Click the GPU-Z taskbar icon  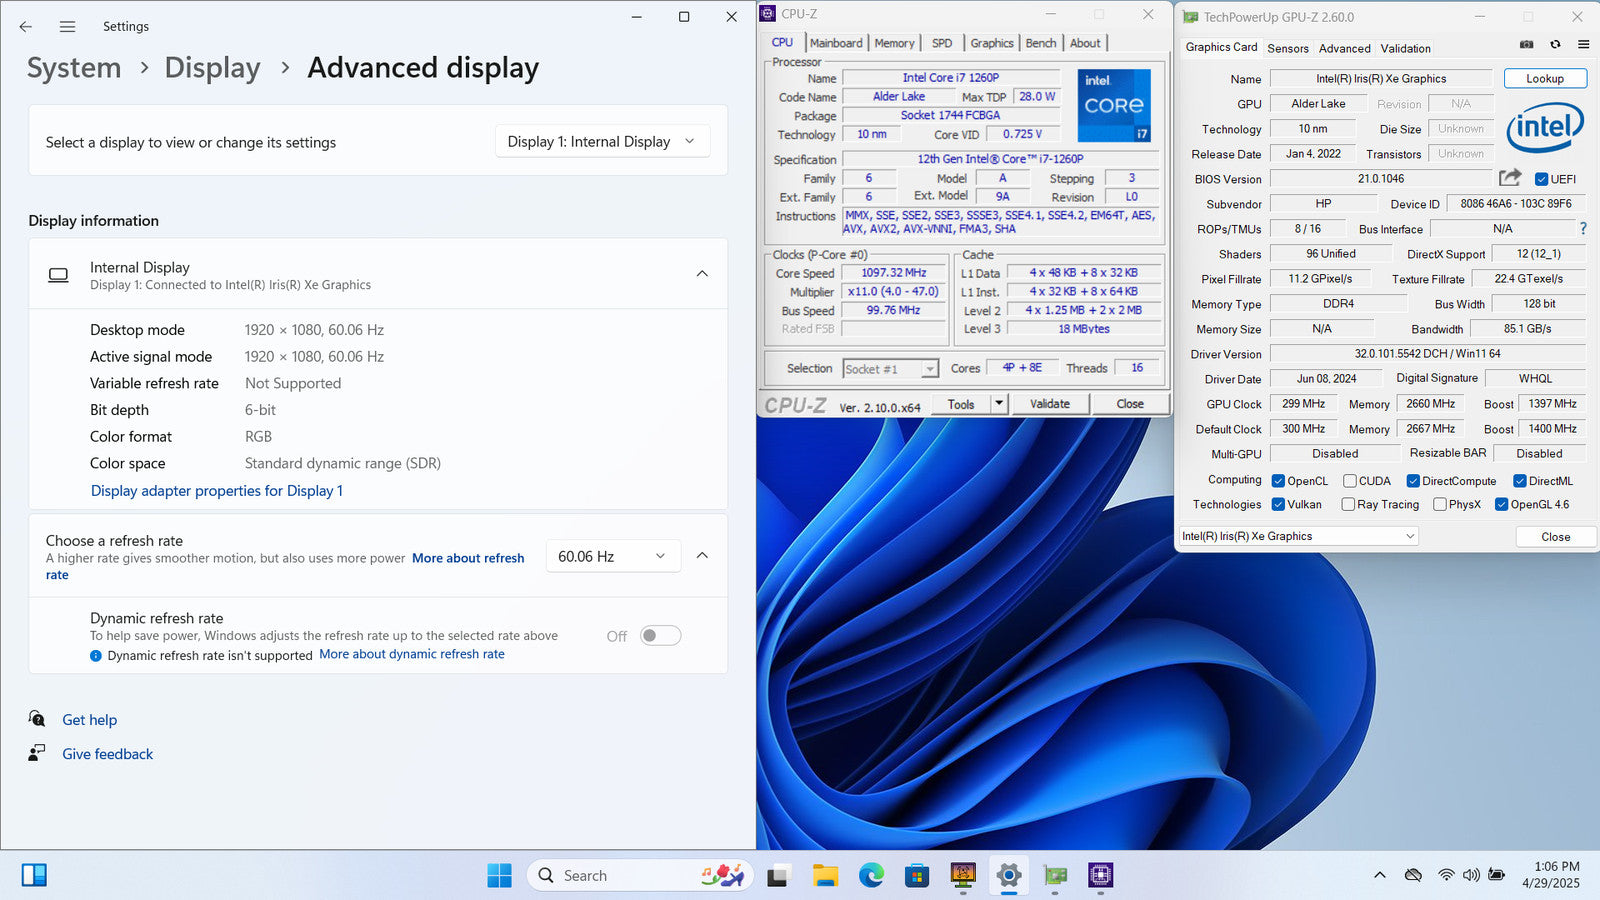coord(1055,876)
